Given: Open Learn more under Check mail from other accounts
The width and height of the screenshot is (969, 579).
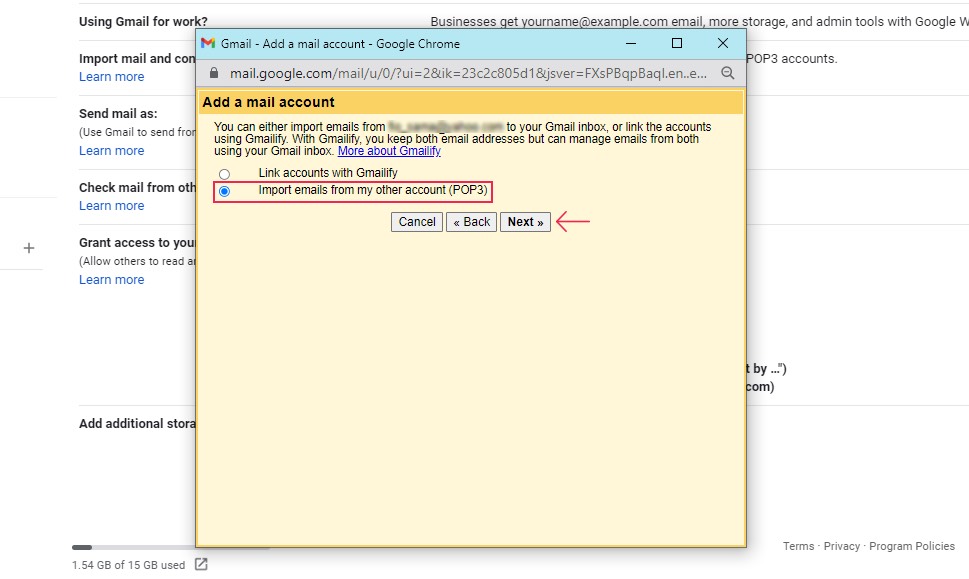Looking at the screenshot, I should click(x=111, y=206).
